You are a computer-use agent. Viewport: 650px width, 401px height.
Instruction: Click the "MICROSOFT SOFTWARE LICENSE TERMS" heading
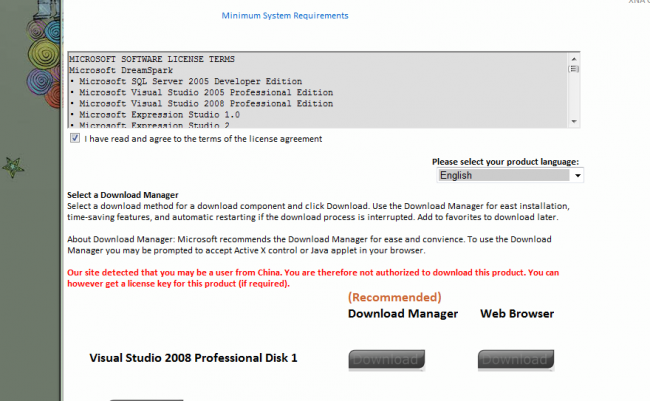click(152, 59)
